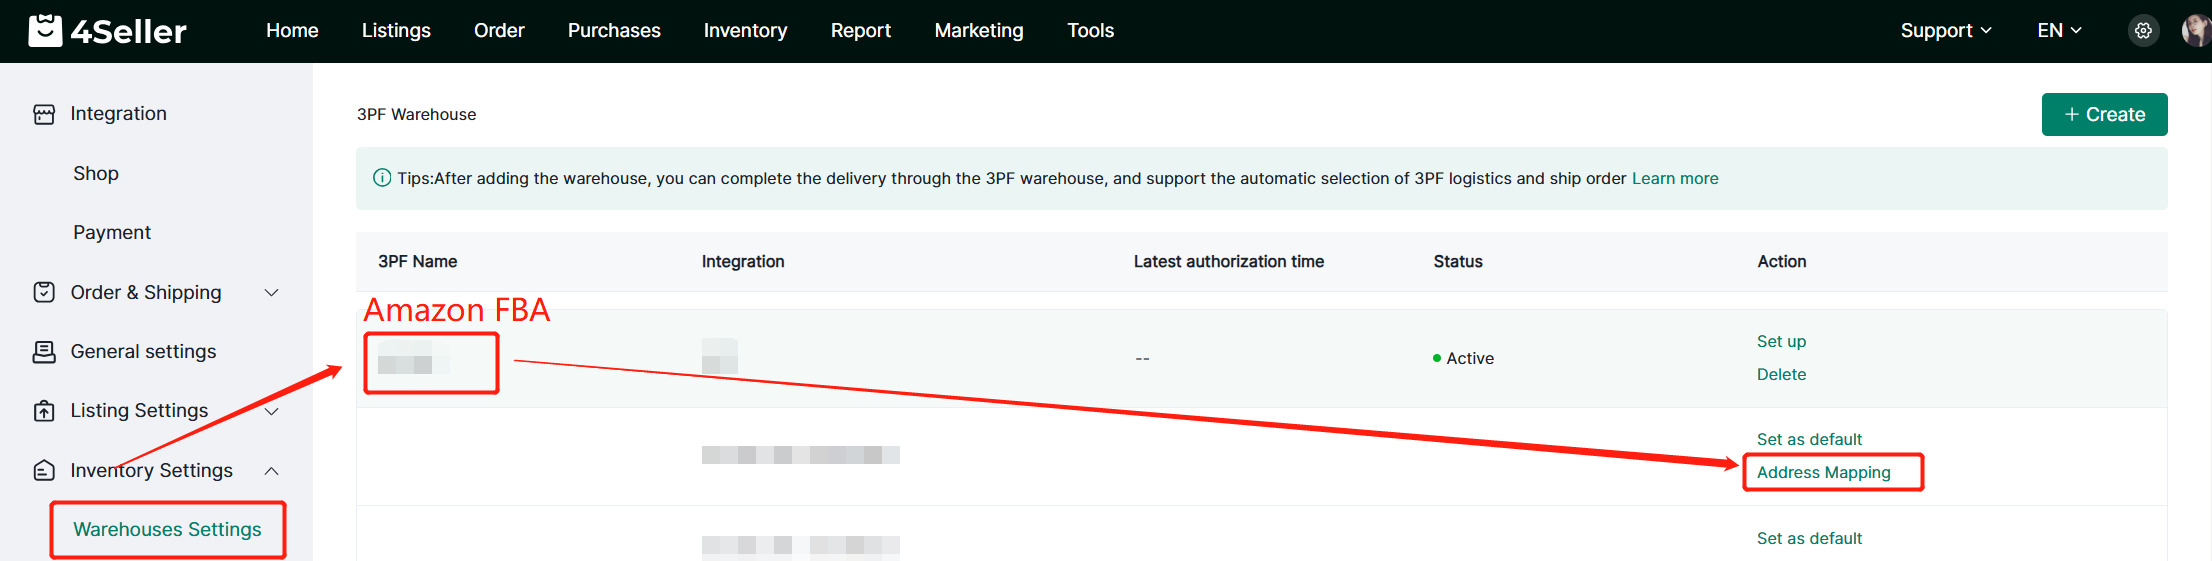Screen dimensions: 2212x561
Task: Click the Listing Settings sidebar icon
Action: (x=44, y=411)
